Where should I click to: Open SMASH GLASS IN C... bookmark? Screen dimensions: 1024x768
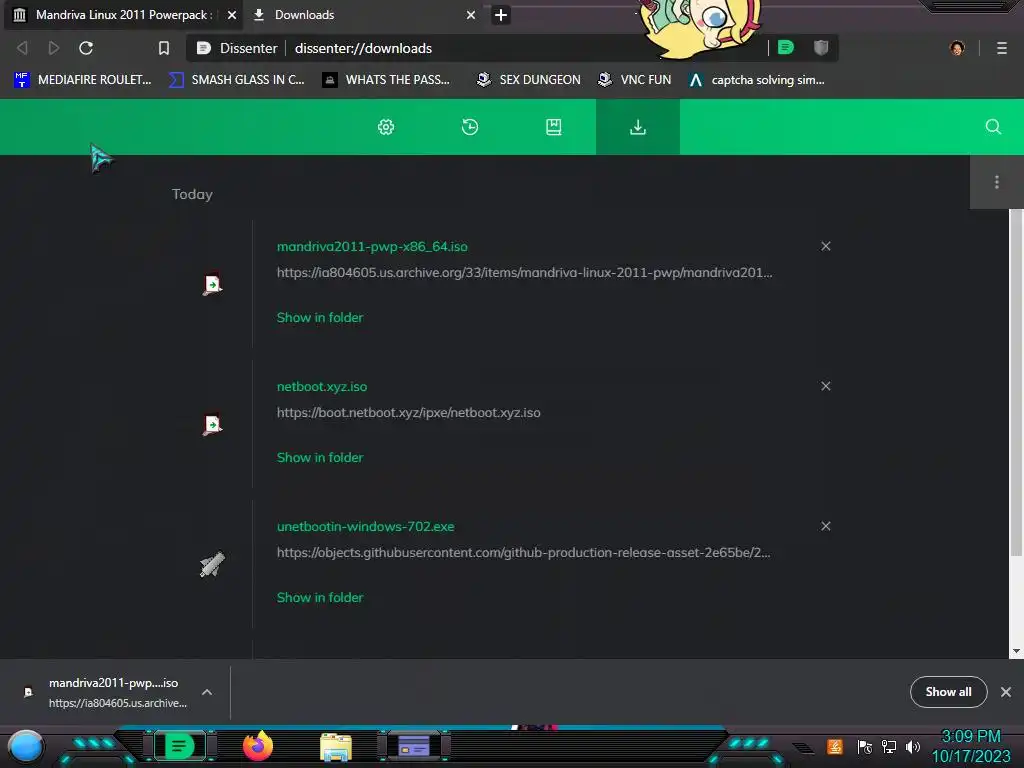(236, 80)
